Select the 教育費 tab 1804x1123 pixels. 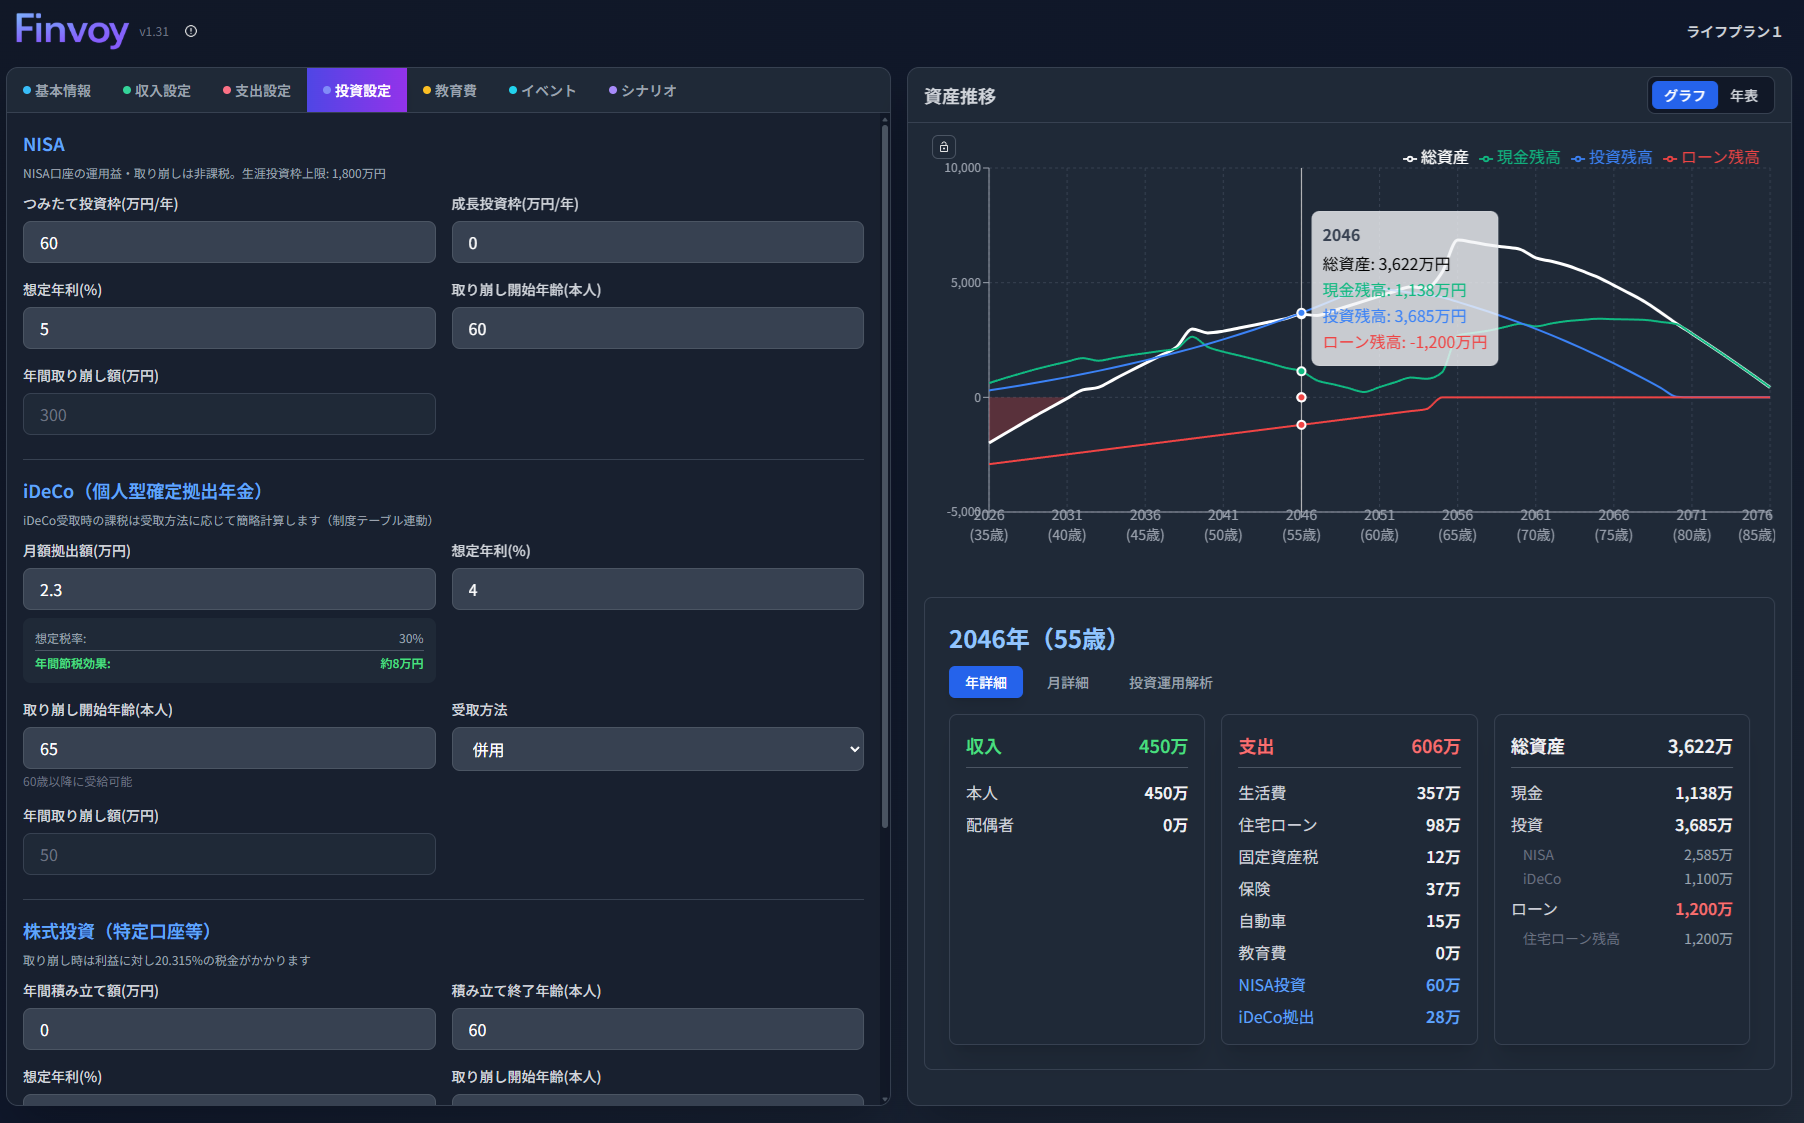450,91
